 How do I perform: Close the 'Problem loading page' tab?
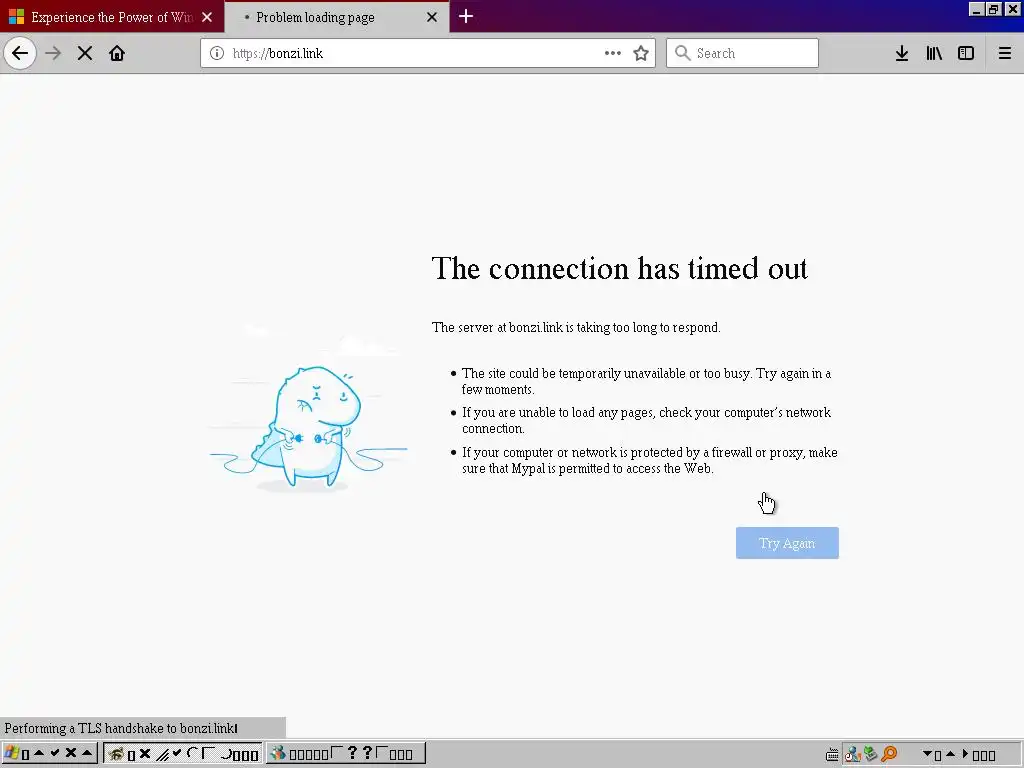pyautogui.click(x=432, y=17)
